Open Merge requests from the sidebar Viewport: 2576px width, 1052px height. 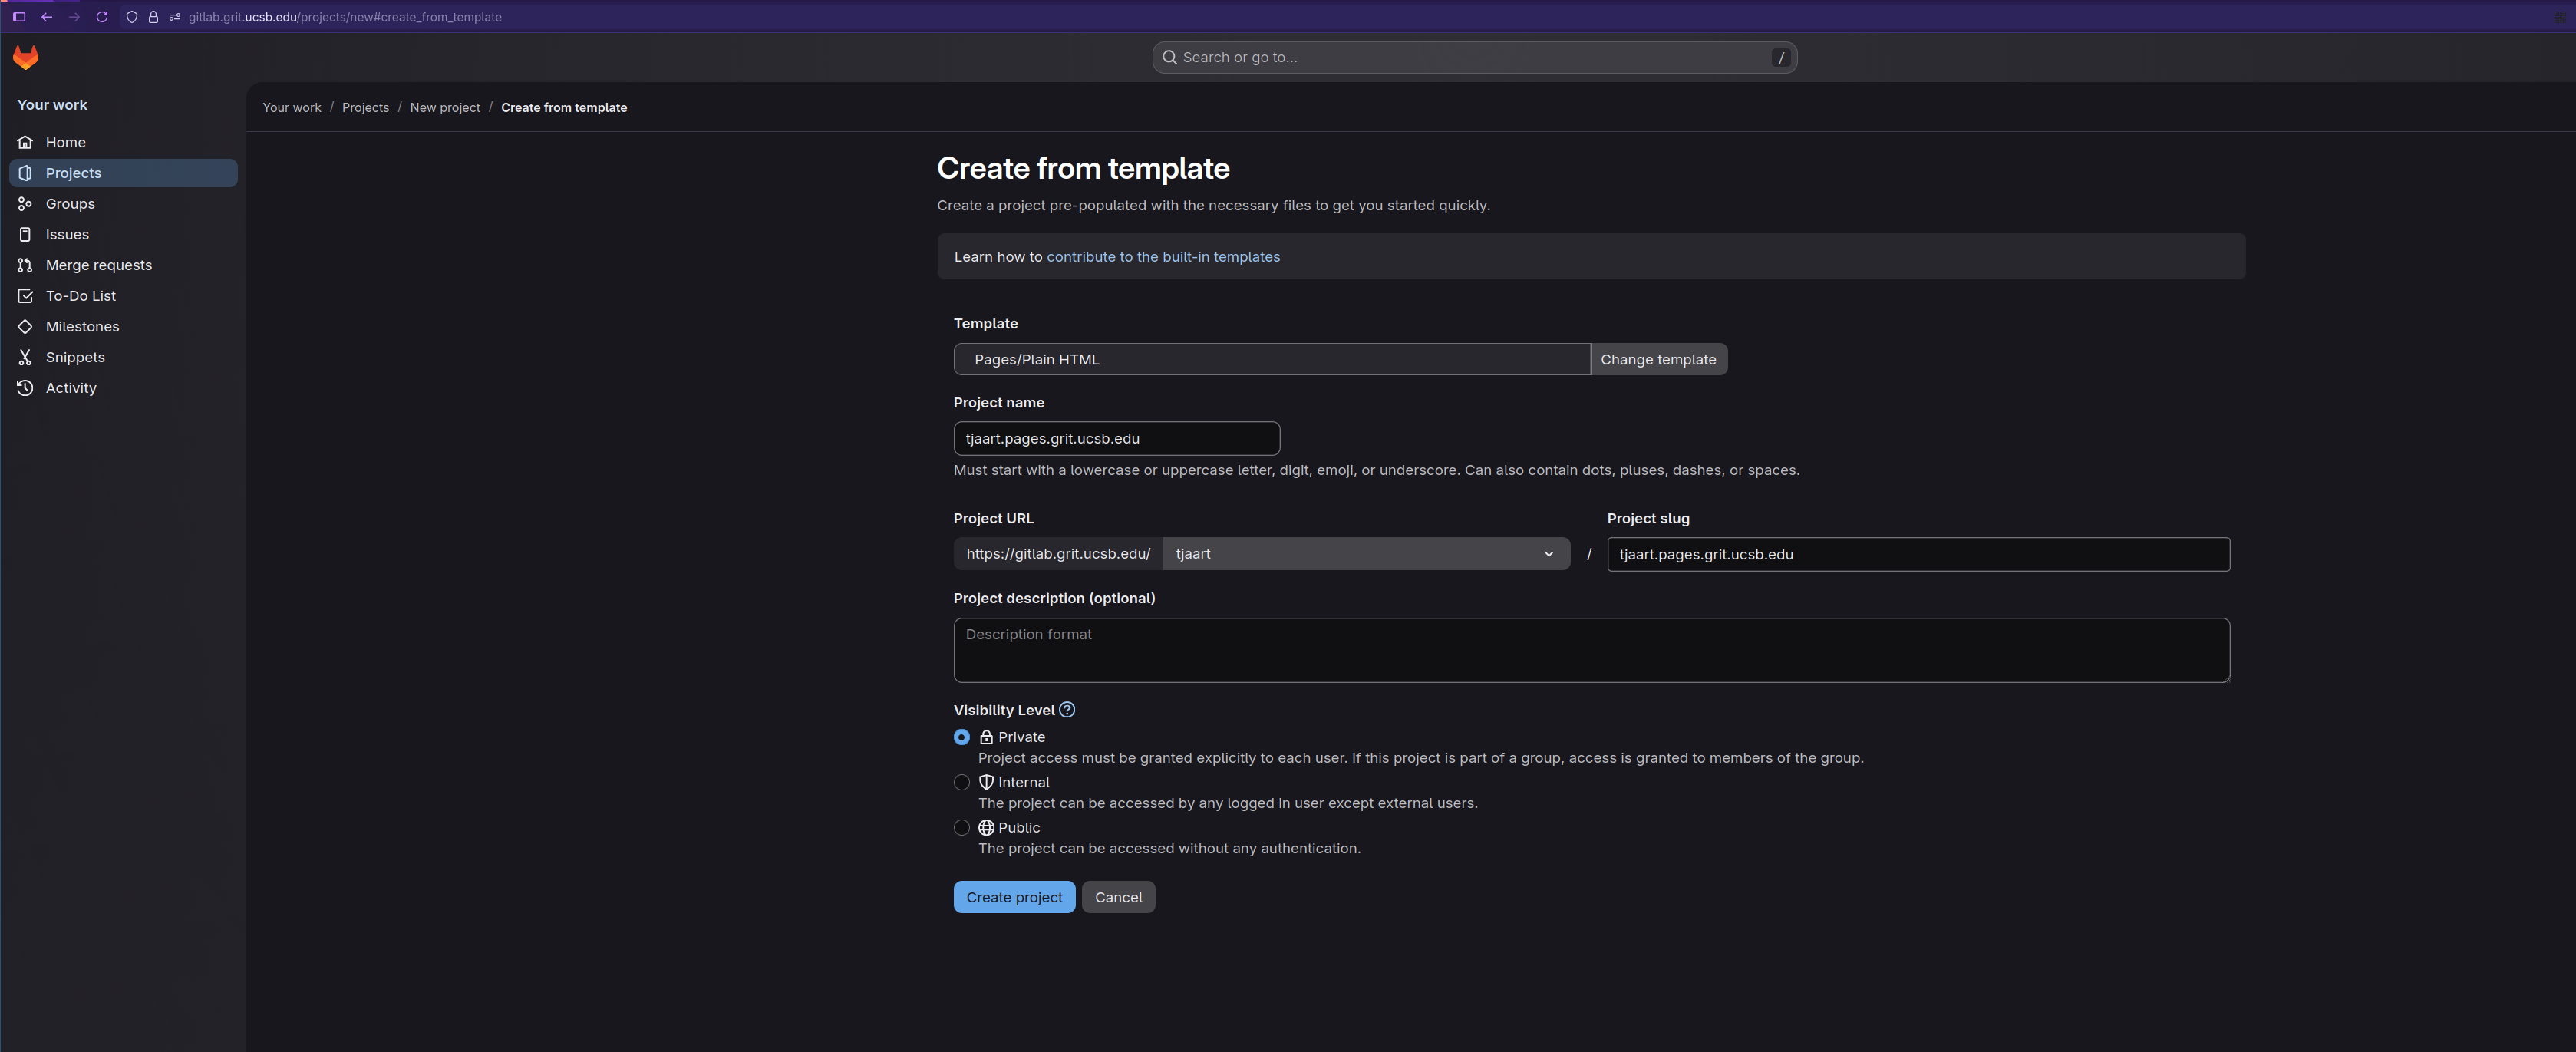(98, 265)
